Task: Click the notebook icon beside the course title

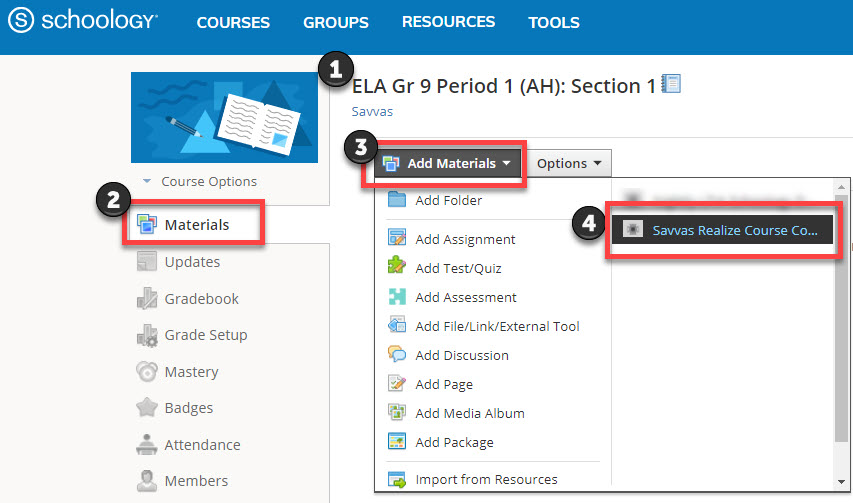Action: point(671,84)
